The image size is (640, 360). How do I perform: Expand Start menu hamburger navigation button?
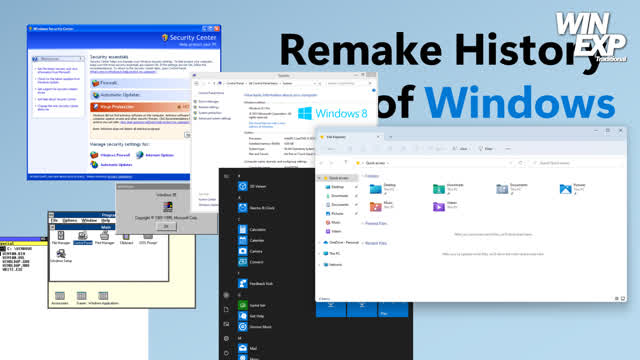pos(227,176)
